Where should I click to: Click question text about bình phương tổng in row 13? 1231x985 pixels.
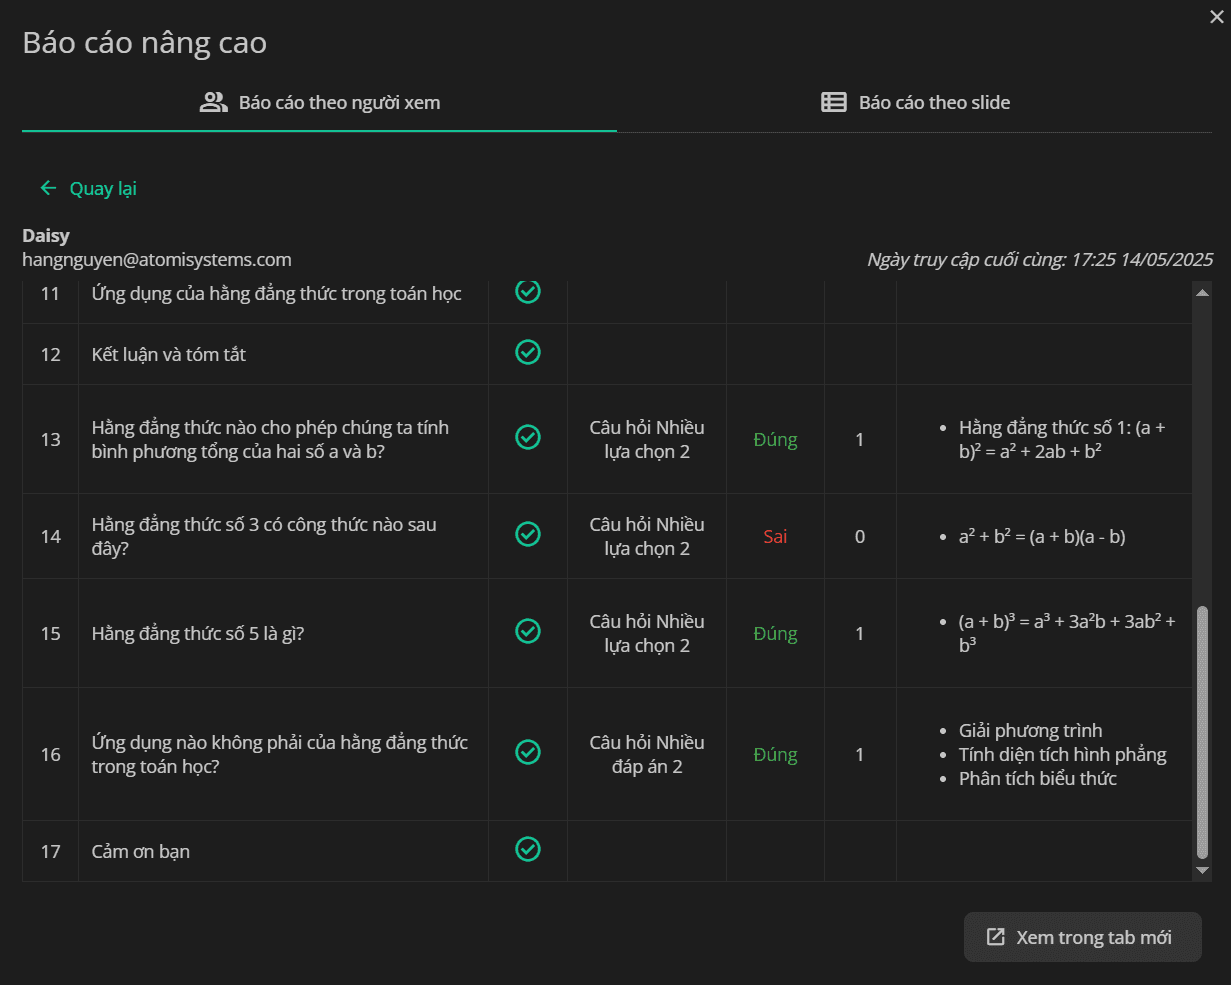(270, 439)
